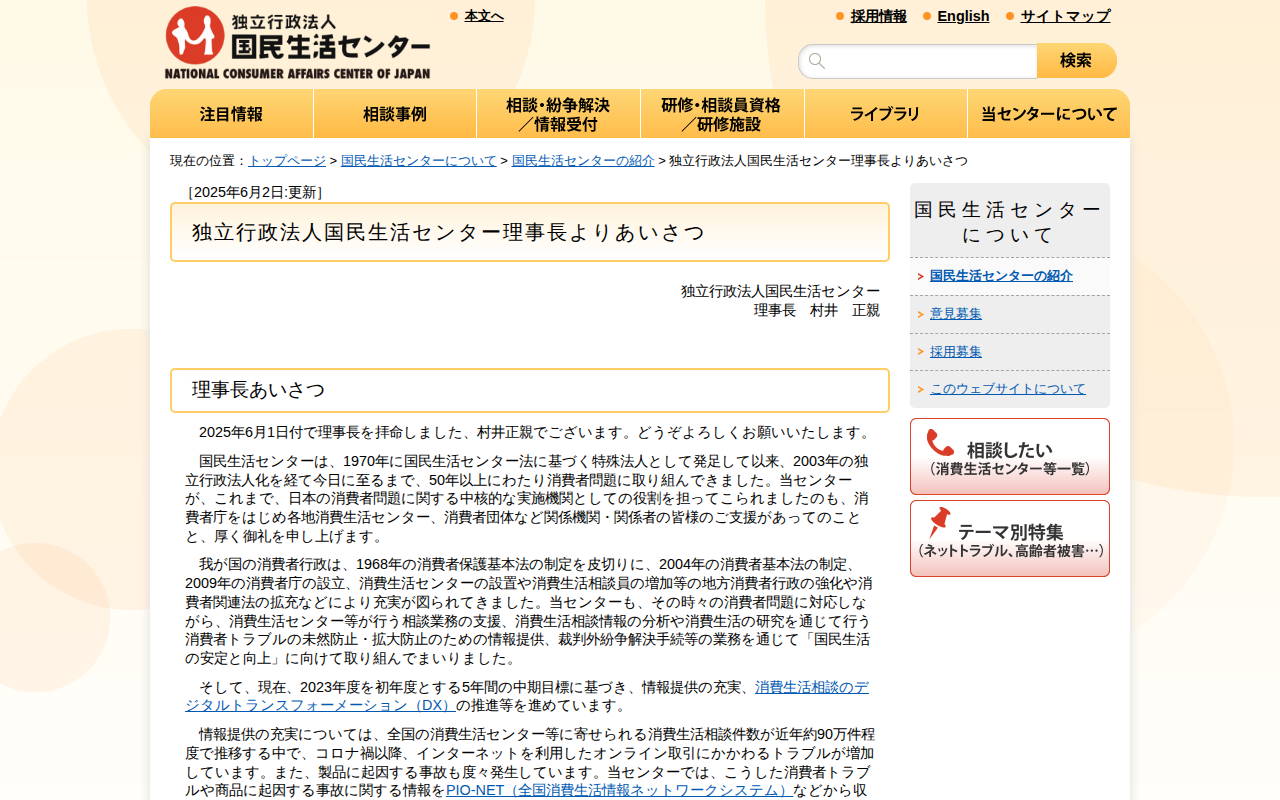Open 研修・相談員資格／研修施設 navigation tab

[x=722, y=114]
